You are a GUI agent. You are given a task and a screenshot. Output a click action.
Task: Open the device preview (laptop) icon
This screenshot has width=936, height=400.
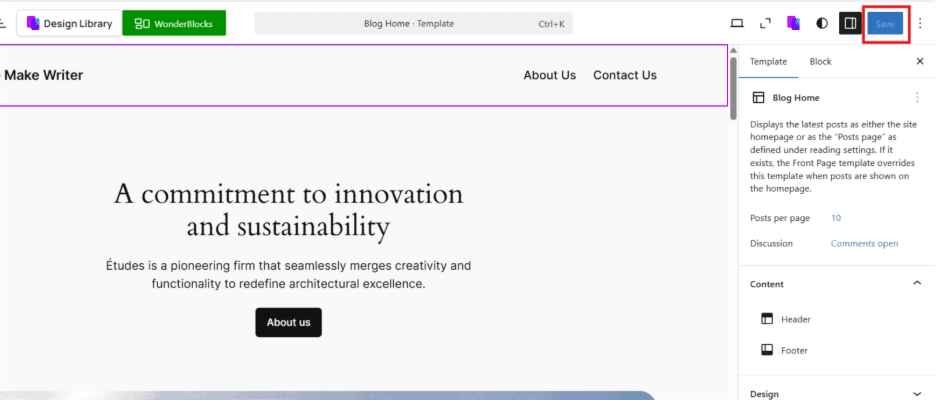(x=738, y=23)
